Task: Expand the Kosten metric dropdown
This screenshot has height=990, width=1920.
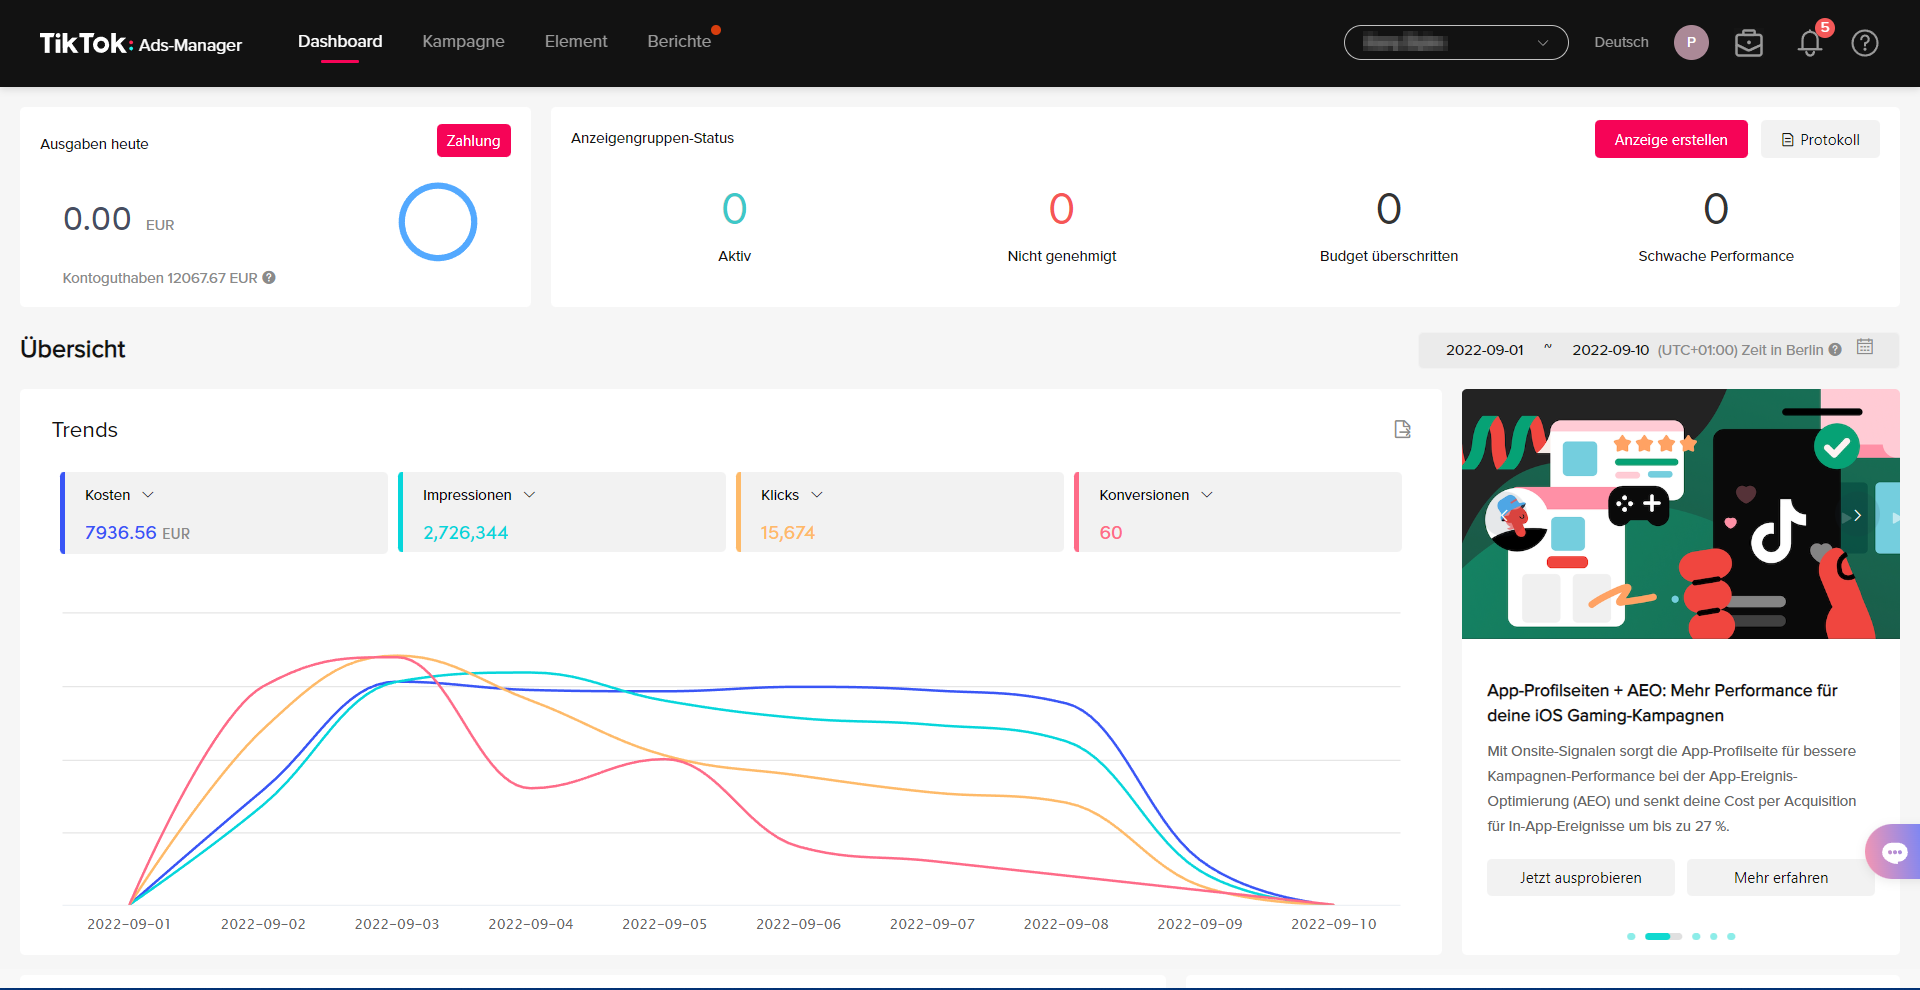Action: click(148, 495)
